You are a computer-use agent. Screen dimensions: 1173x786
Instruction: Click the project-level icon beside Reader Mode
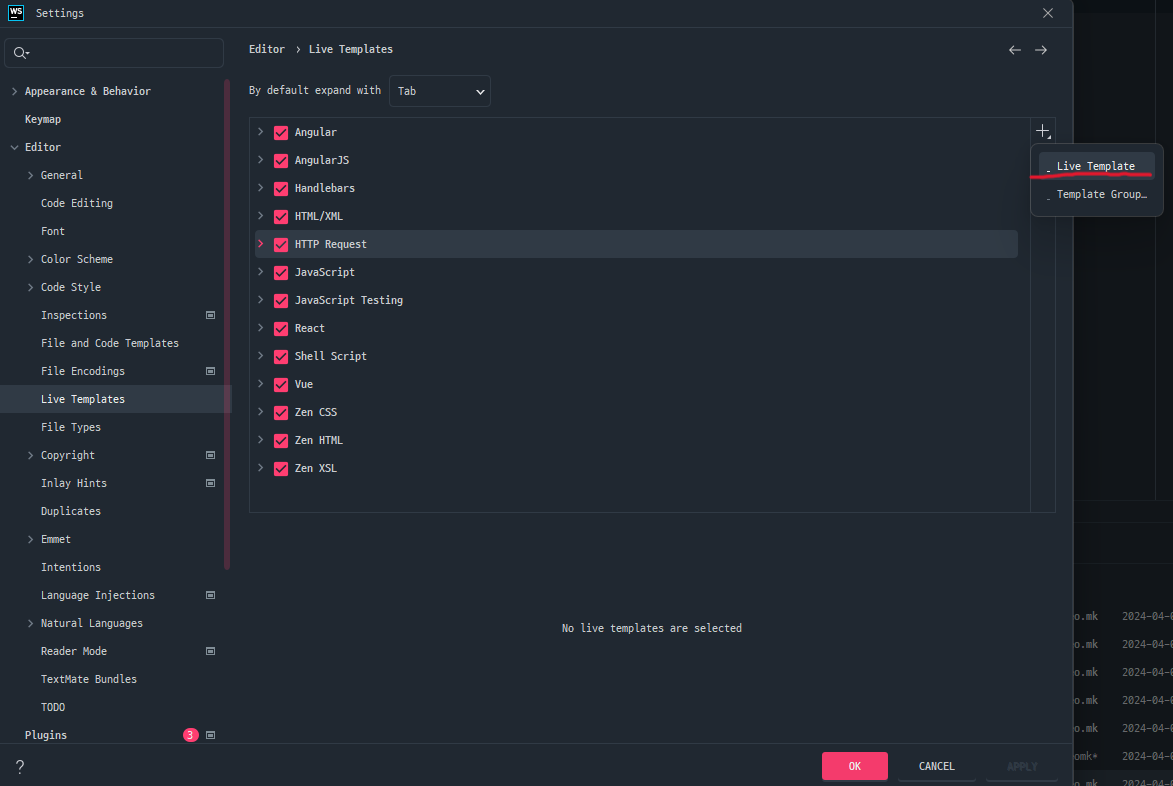pos(210,651)
